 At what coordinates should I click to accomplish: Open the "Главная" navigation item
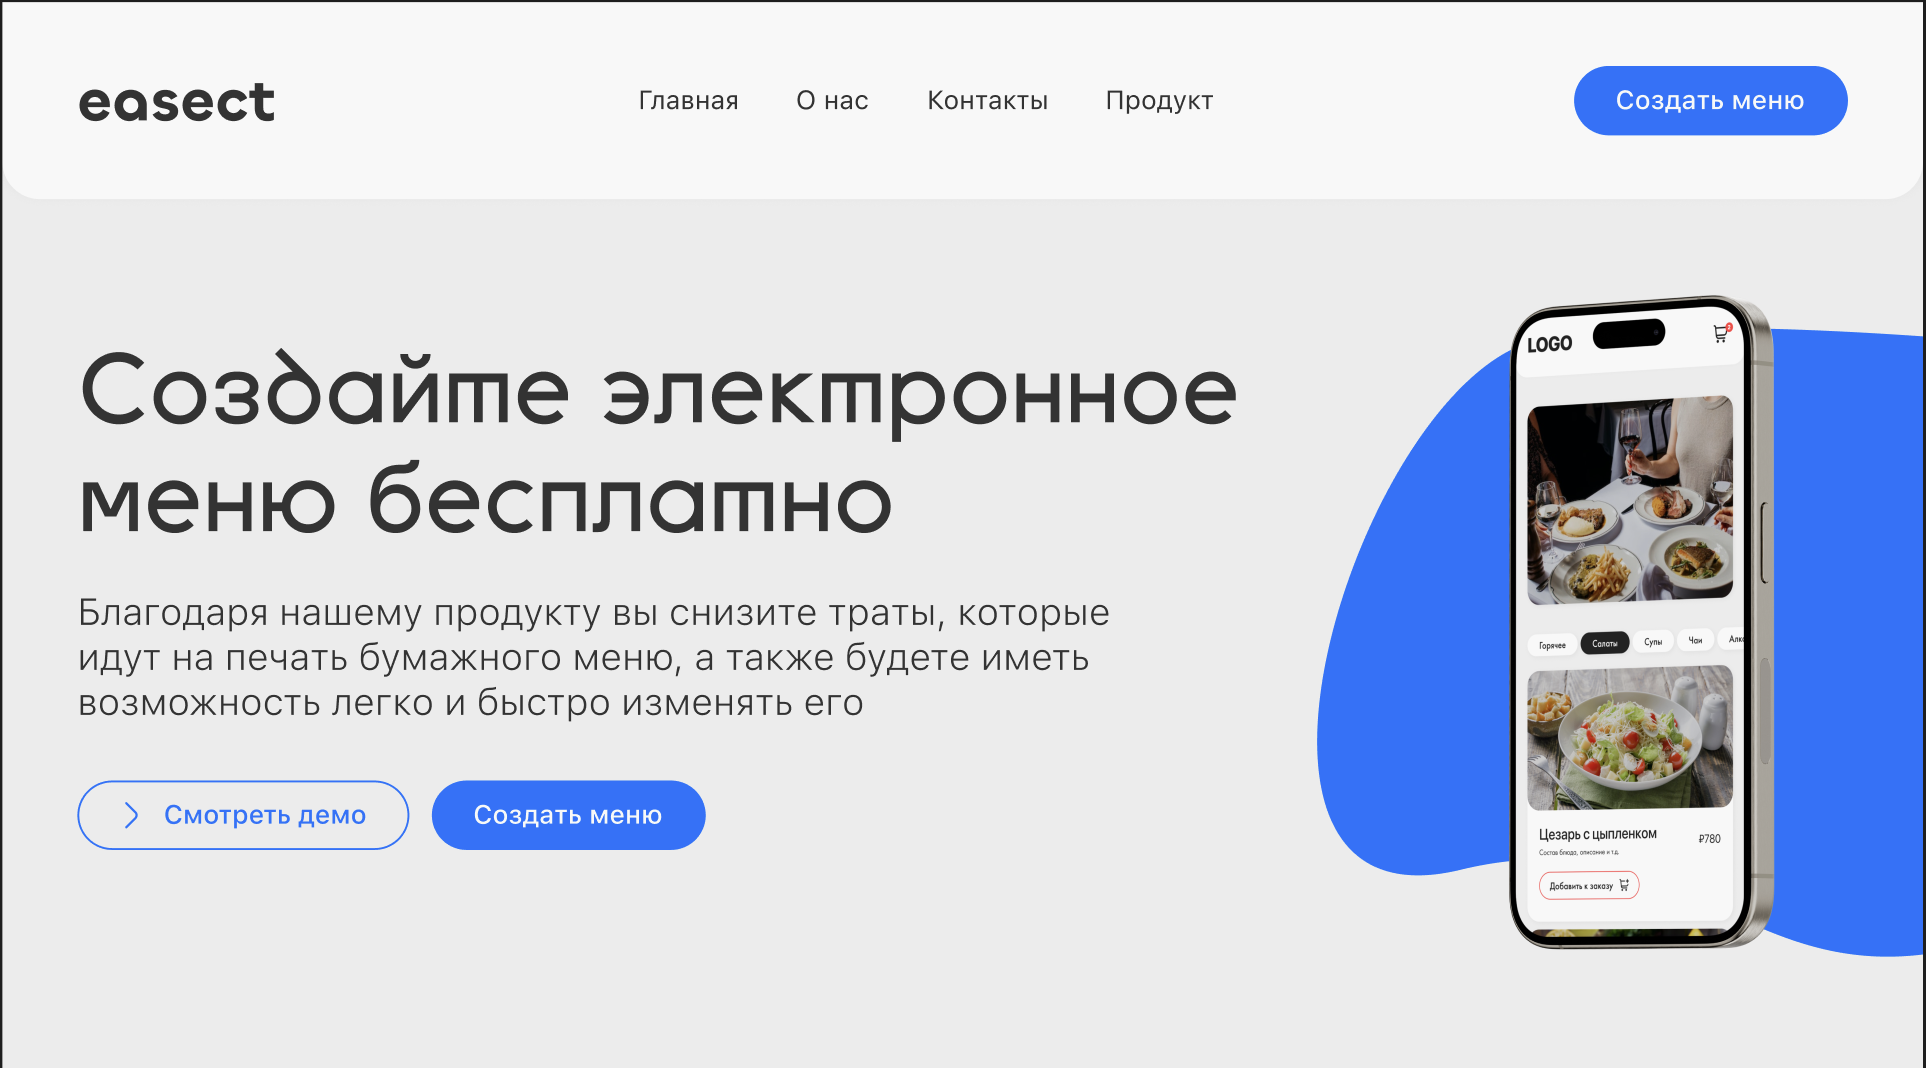pyautogui.click(x=688, y=100)
